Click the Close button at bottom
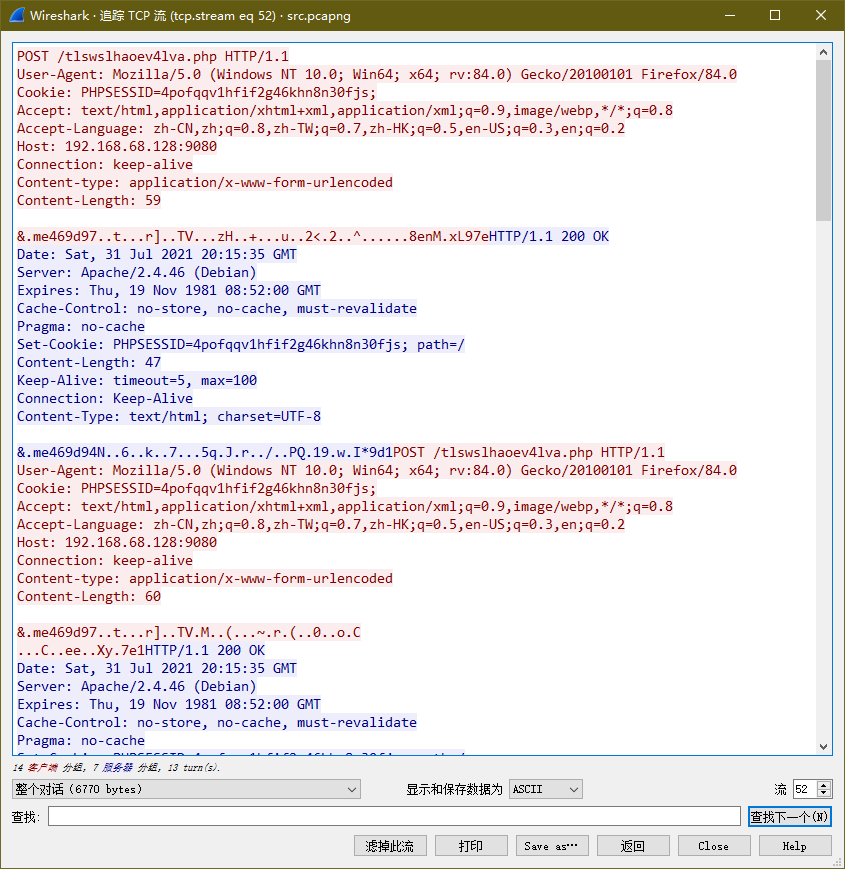Image resolution: width=845 pixels, height=869 pixels. click(x=714, y=846)
